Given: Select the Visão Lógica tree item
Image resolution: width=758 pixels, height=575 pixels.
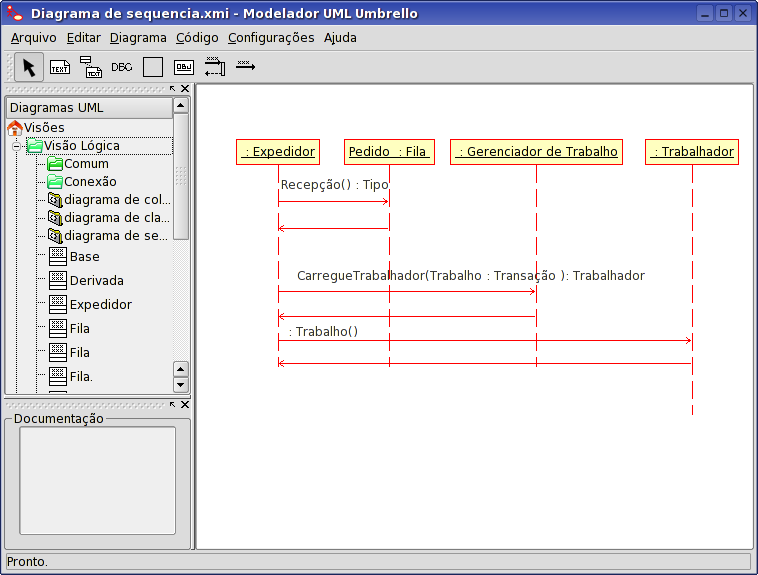Looking at the screenshot, I should 82,146.
